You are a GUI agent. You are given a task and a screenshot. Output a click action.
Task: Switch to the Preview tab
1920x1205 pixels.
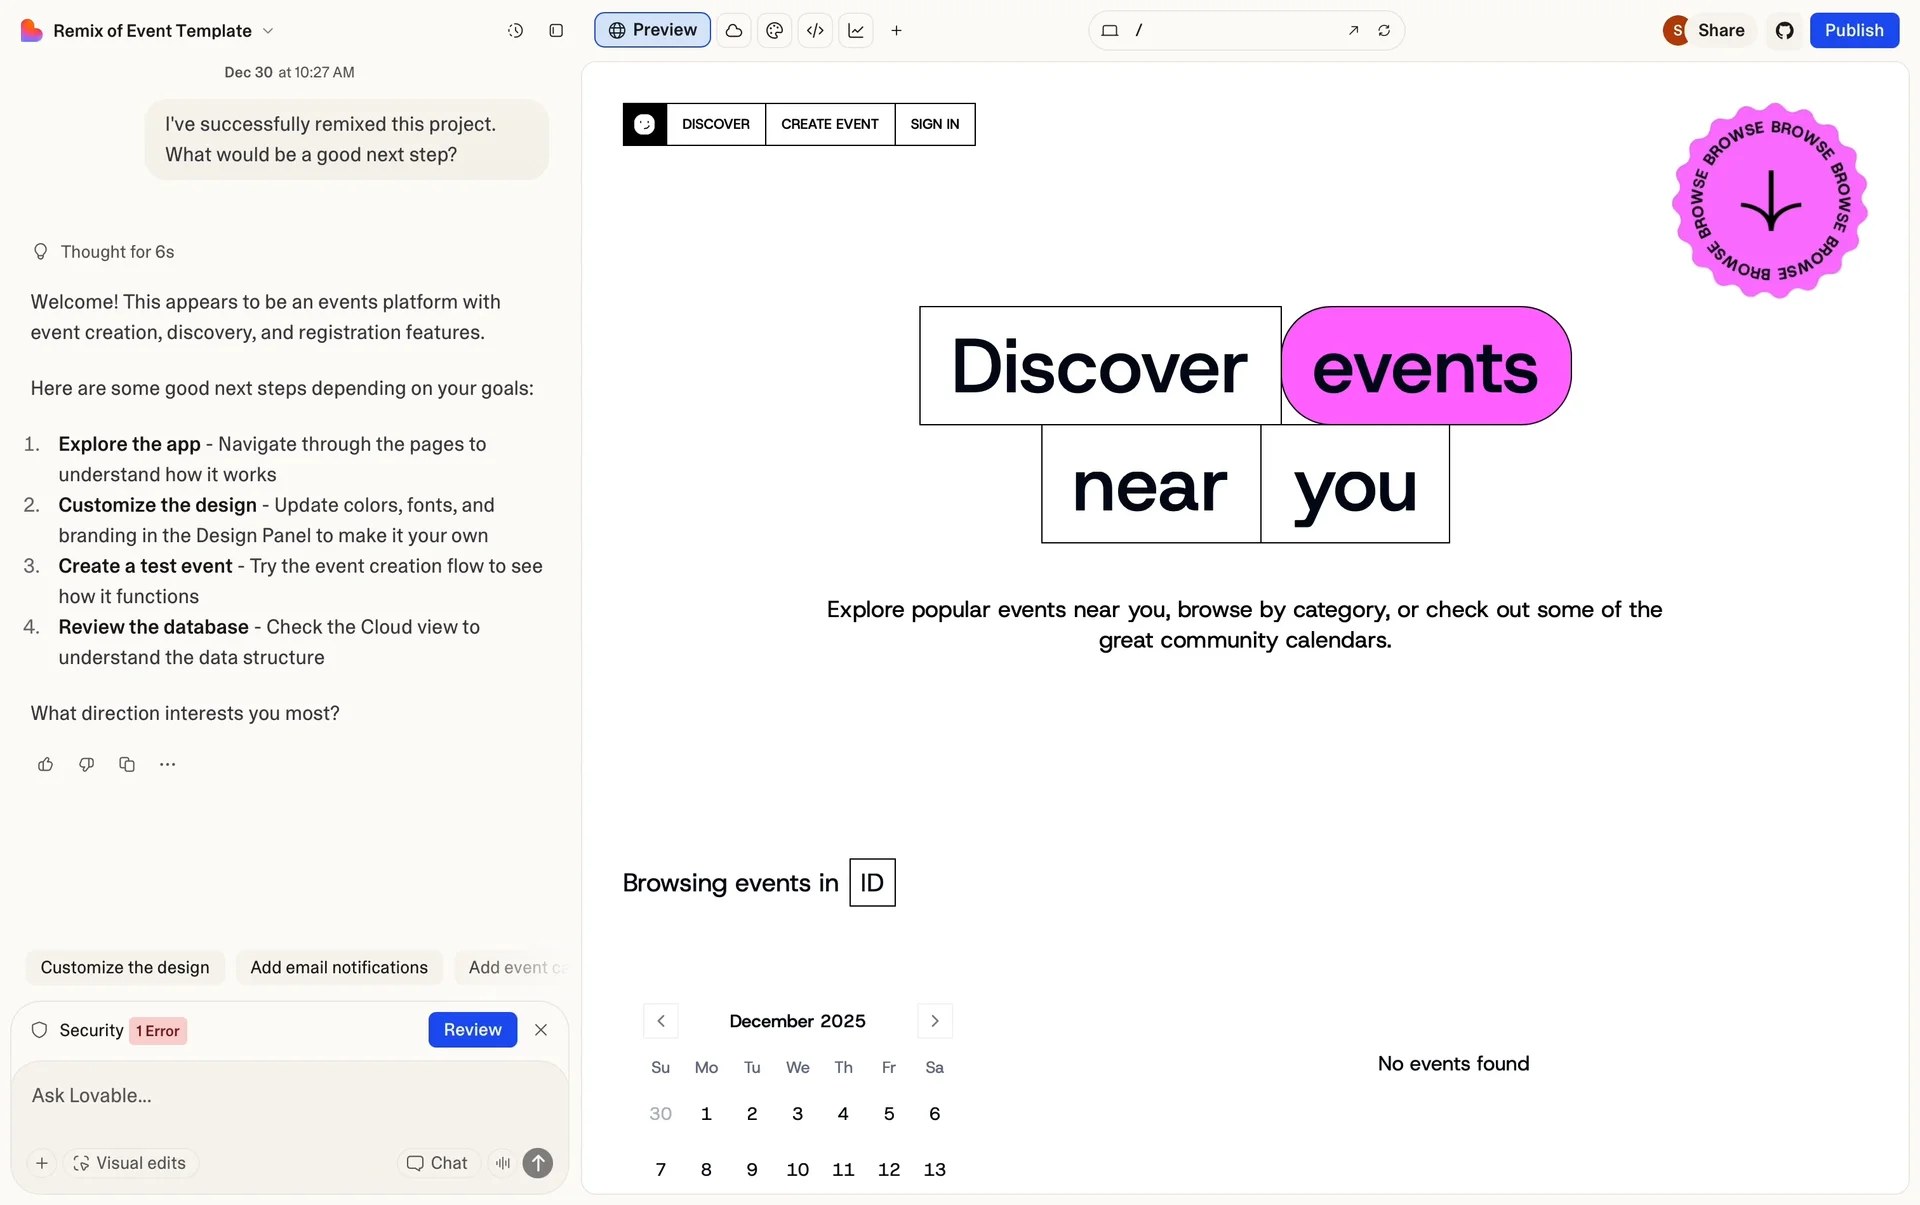pos(652,31)
